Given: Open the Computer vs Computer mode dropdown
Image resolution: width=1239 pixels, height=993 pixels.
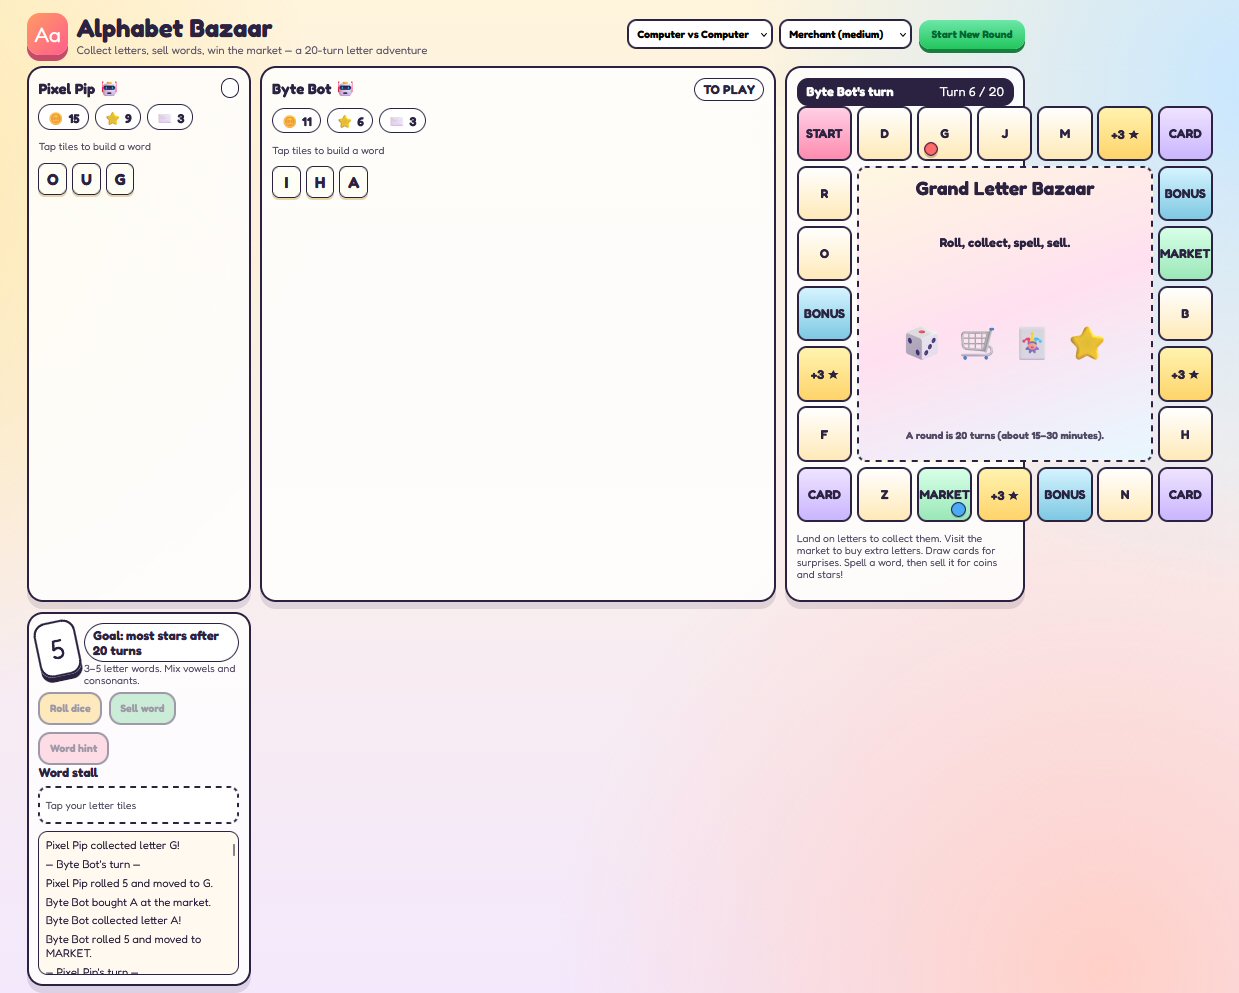Looking at the screenshot, I should [700, 34].
